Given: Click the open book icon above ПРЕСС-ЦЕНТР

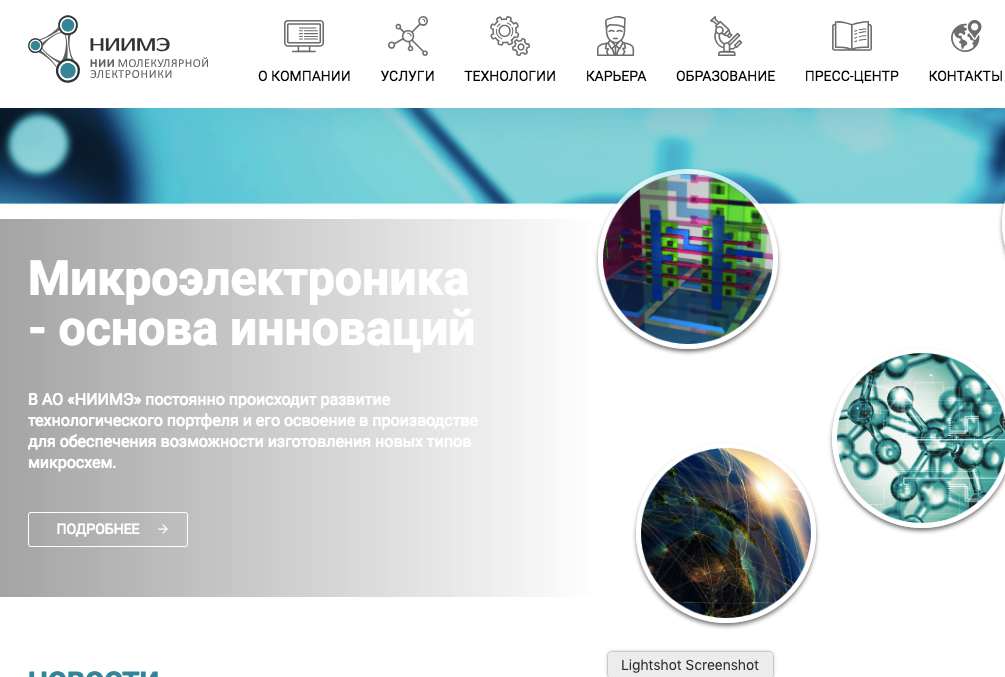Looking at the screenshot, I should (x=851, y=35).
